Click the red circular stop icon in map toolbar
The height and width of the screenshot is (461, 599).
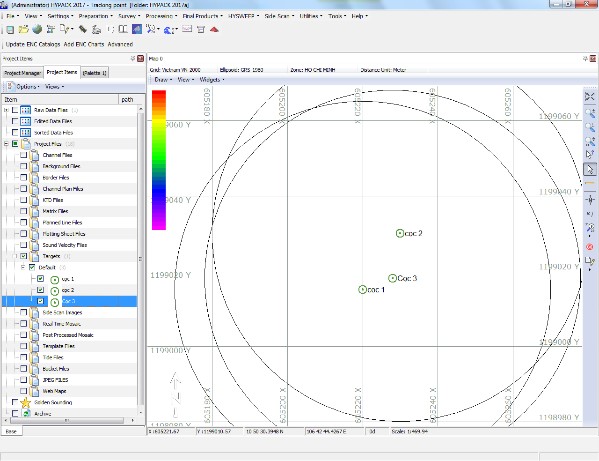pyautogui.click(x=589, y=247)
